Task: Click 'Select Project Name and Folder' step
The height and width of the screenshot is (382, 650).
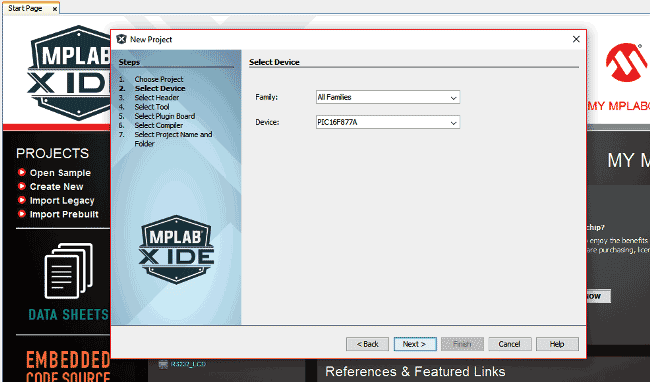Action: point(173,139)
